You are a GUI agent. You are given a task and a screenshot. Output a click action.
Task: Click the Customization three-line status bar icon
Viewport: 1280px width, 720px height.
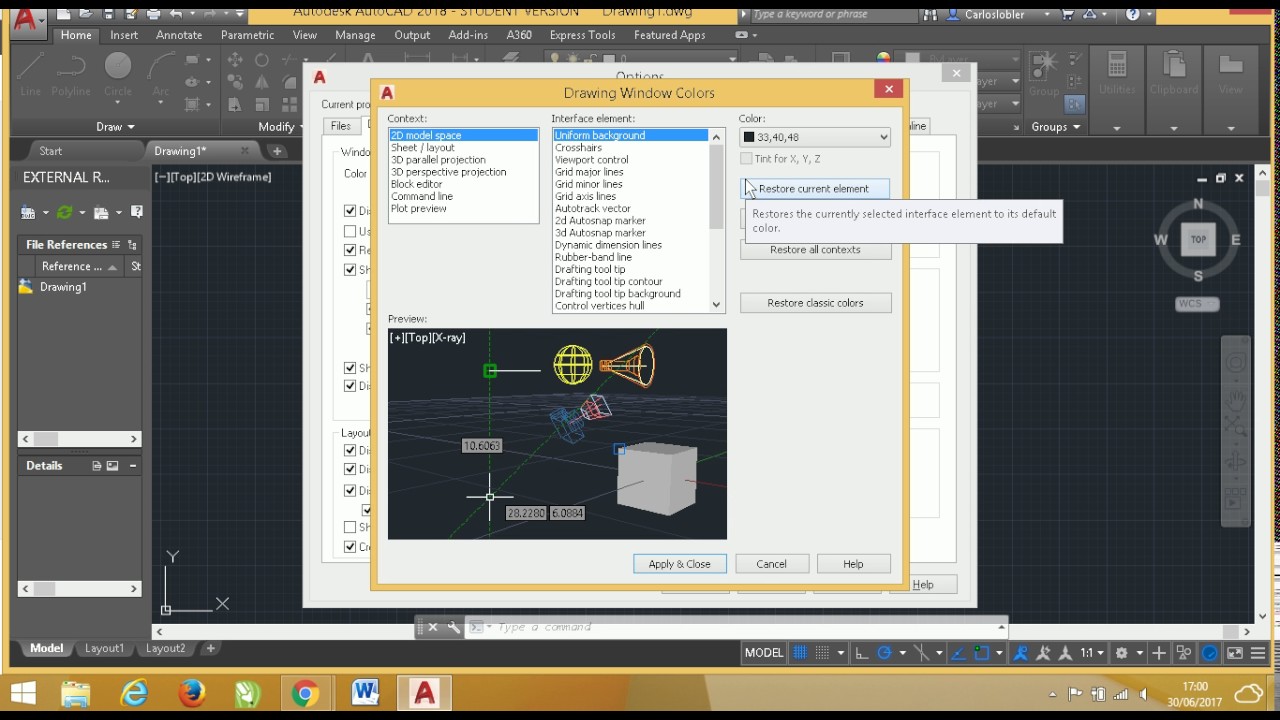[x=1258, y=653]
